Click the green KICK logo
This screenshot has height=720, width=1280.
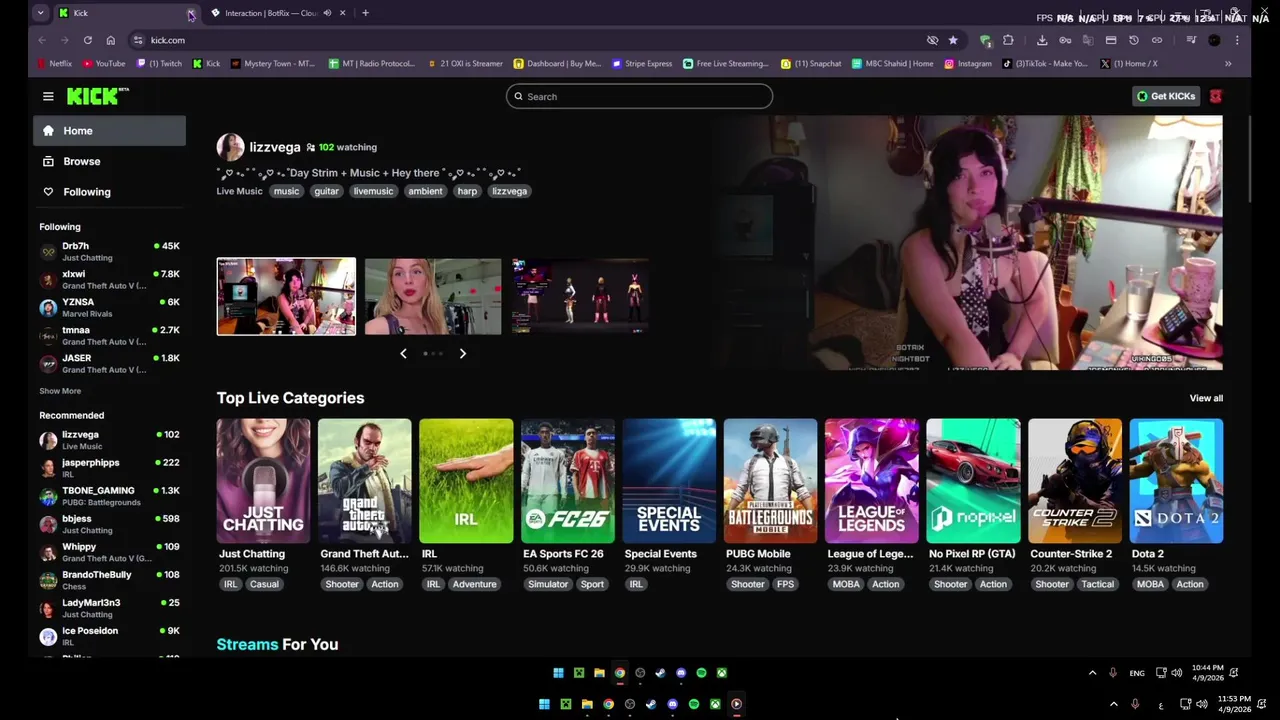(x=97, y=96)
